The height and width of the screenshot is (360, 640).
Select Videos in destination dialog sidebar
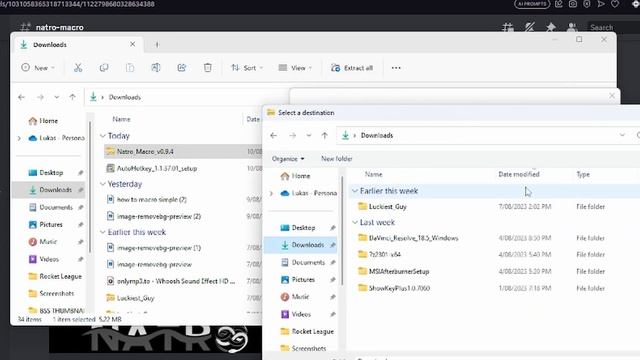(301, 314)
